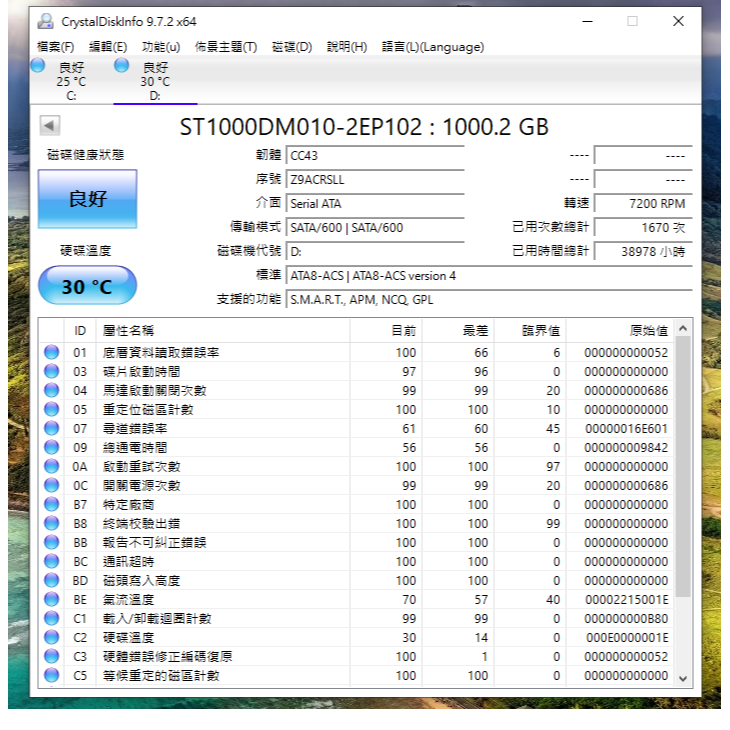Click the drive letter field D:

point(375,252)
